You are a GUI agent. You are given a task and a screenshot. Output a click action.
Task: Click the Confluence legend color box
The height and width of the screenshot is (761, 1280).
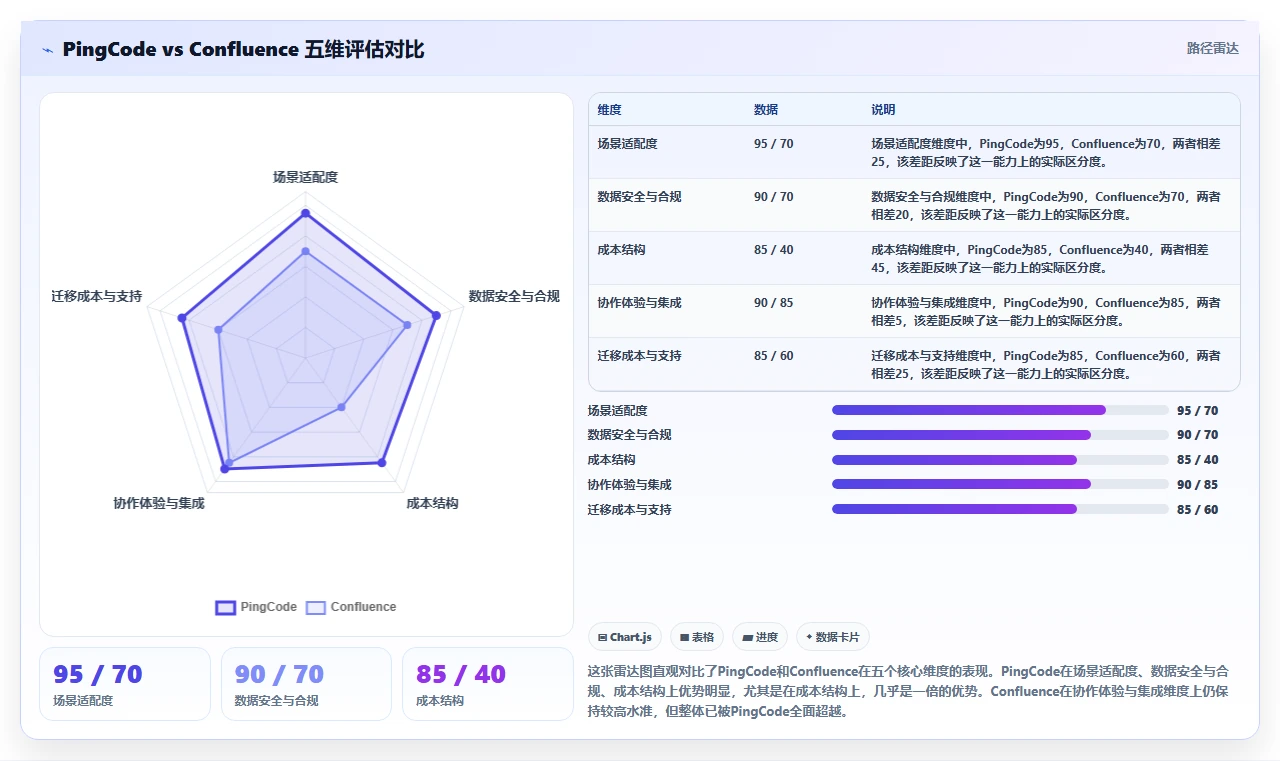coord(316,607)
